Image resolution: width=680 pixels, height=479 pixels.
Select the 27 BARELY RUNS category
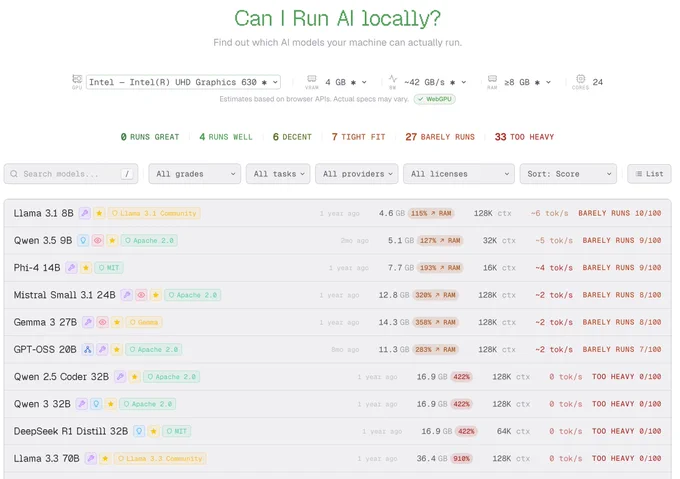(x=440, y=137)
